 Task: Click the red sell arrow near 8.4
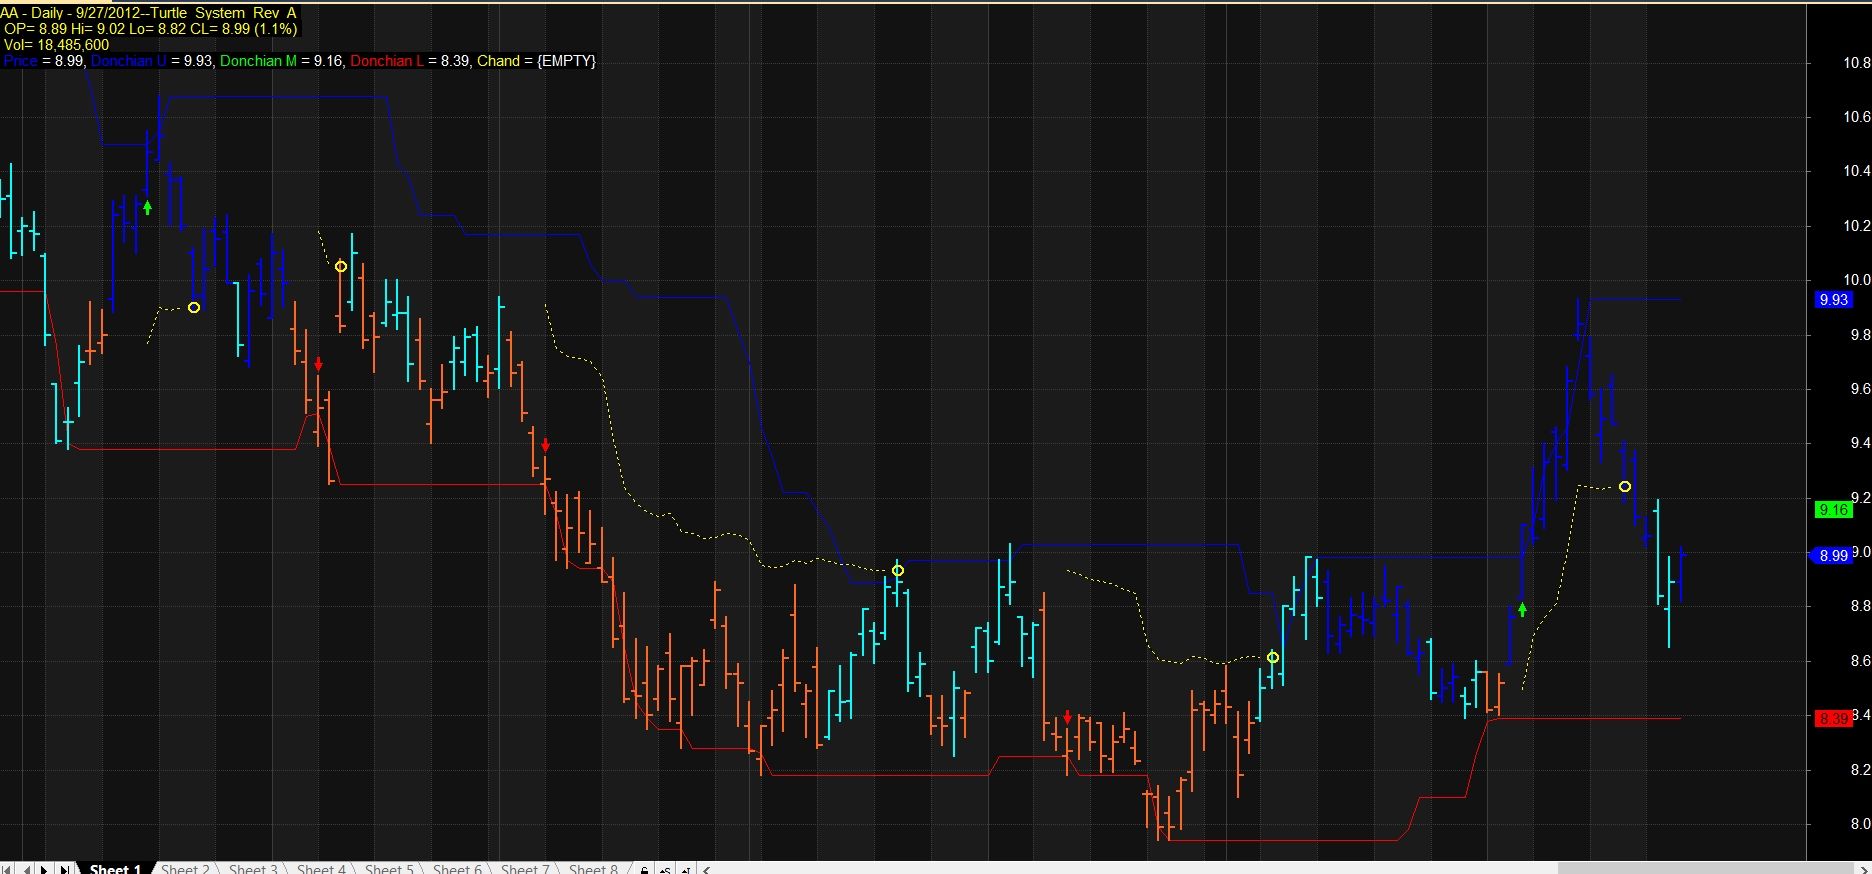pyautogui.click(x=1068, y=717)
